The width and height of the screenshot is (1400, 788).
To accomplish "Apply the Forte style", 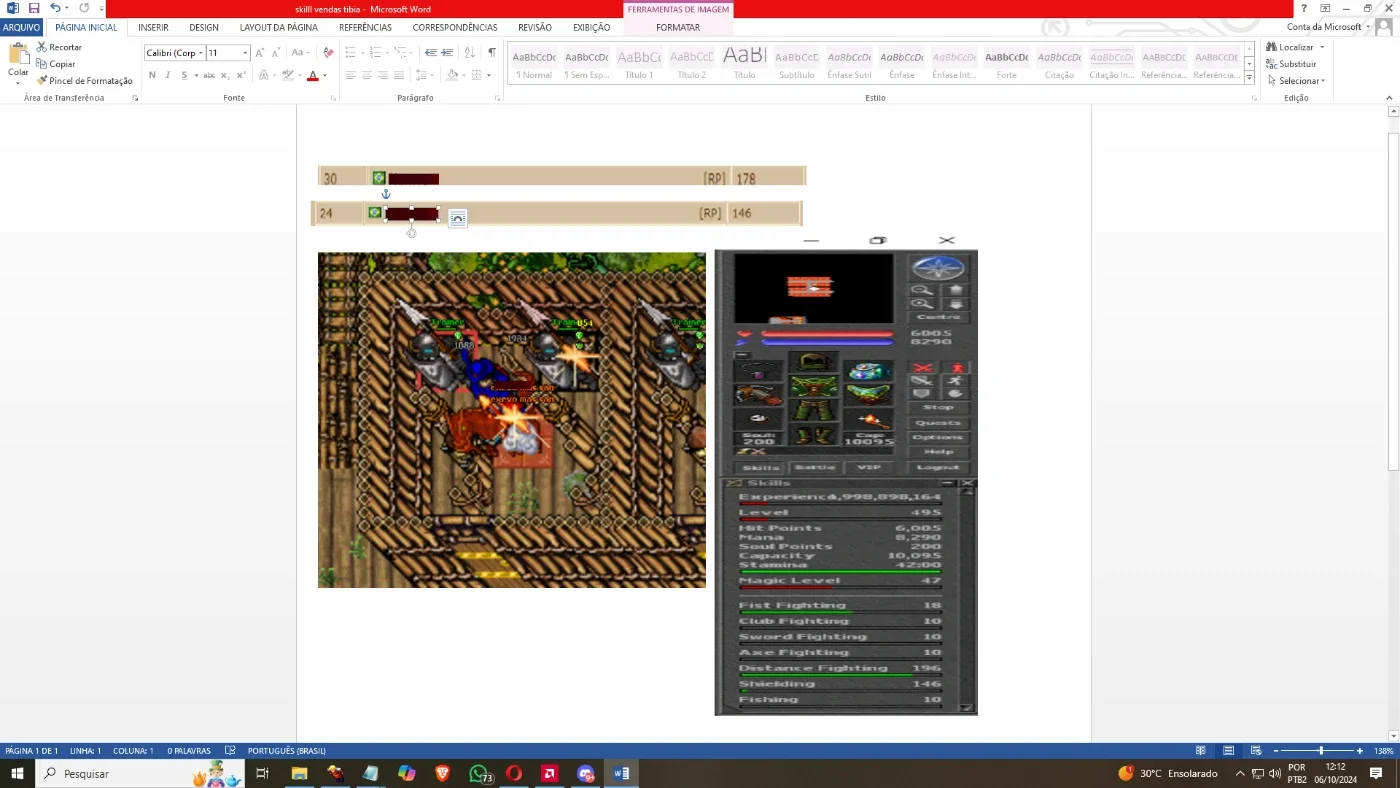I will pyautogui.click(x=1007, y=63).
